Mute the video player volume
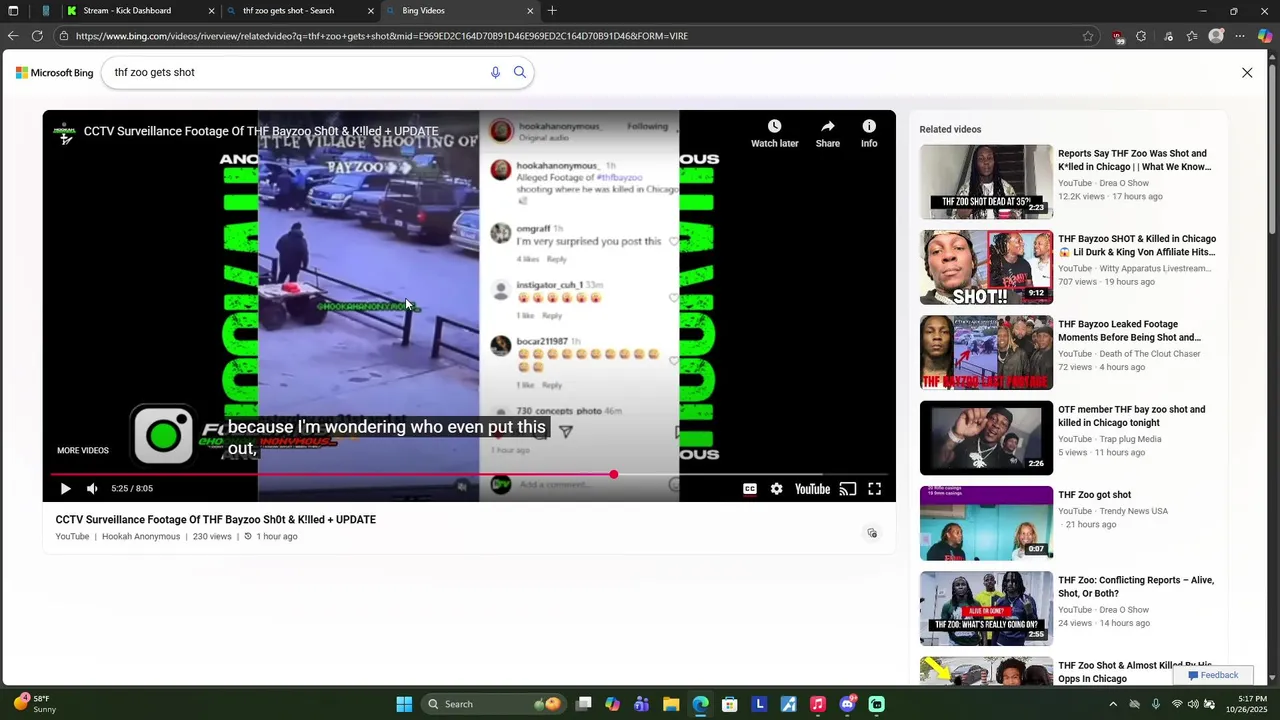Screen dimensions: 1280x720 tap(92, 489)
